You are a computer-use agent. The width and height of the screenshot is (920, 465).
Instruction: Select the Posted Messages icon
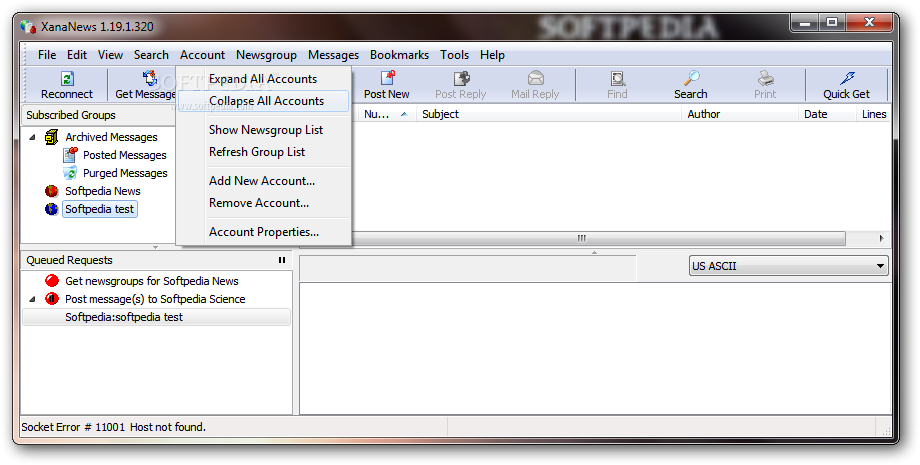tap(70, 155)
